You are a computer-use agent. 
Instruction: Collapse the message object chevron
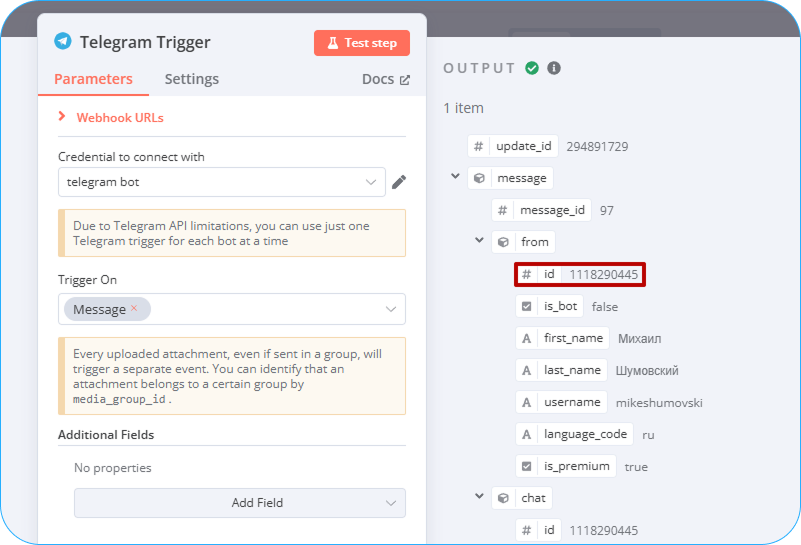tap(455, 176)
